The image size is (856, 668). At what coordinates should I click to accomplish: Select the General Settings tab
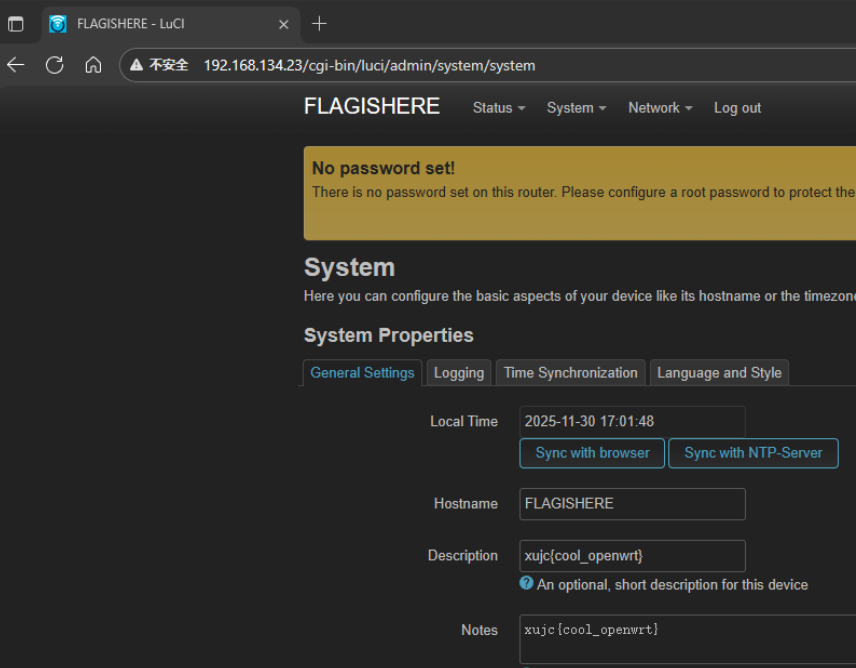362,373
